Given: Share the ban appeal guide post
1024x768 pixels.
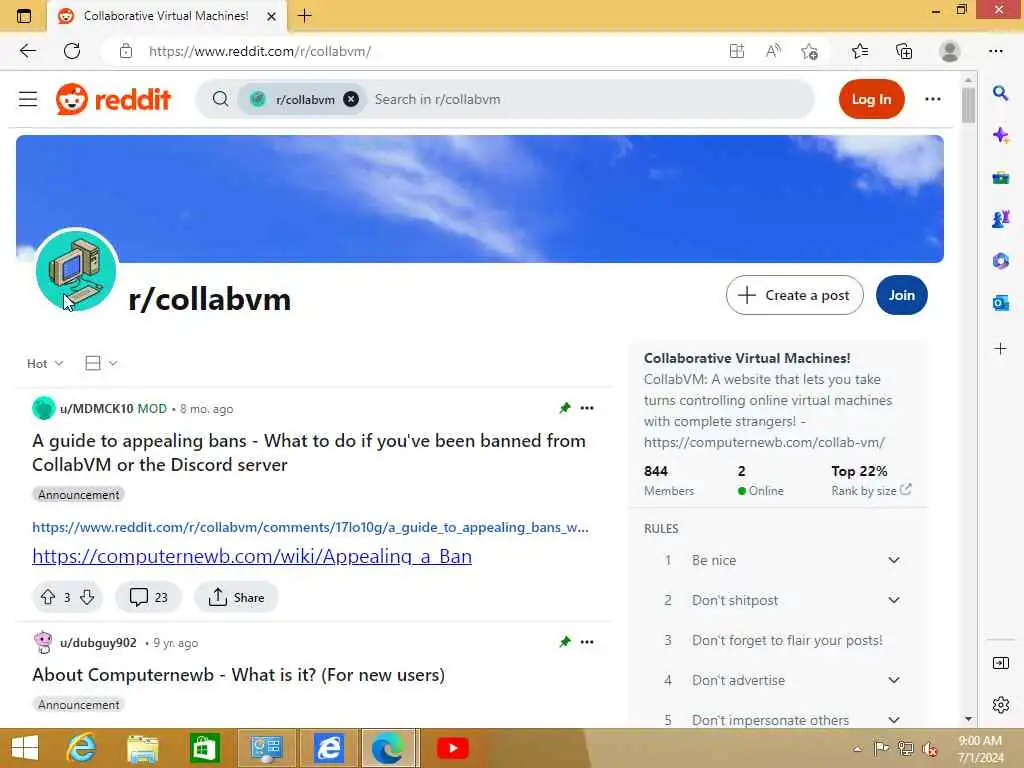Looking at the screenshot, I should tap(236, 597).
